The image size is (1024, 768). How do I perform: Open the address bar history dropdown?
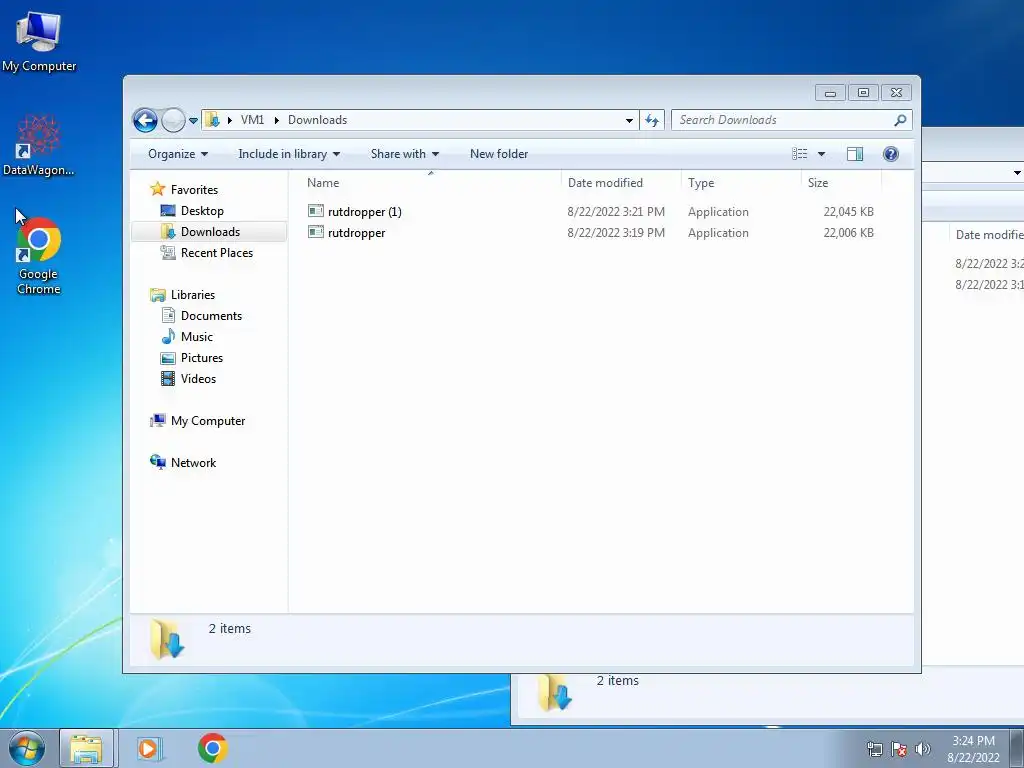pyautogui.click(x=629, y=120)
